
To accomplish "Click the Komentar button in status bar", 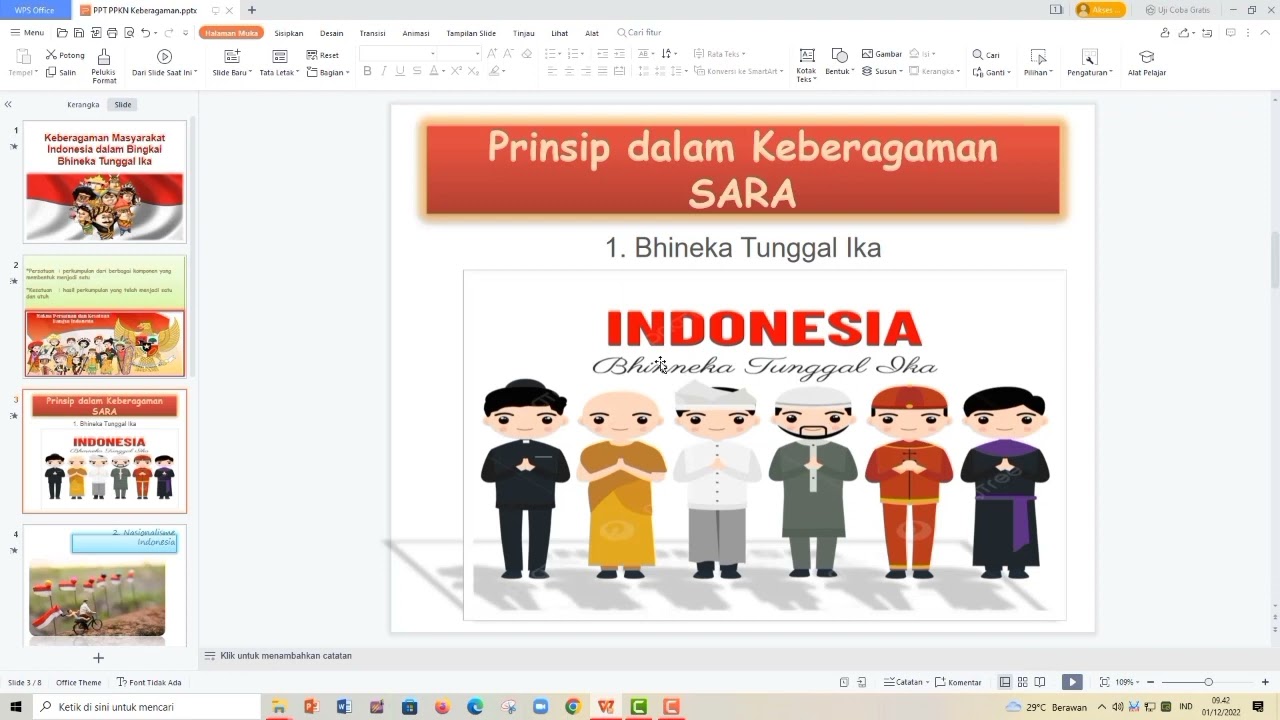I will point(958,682).
